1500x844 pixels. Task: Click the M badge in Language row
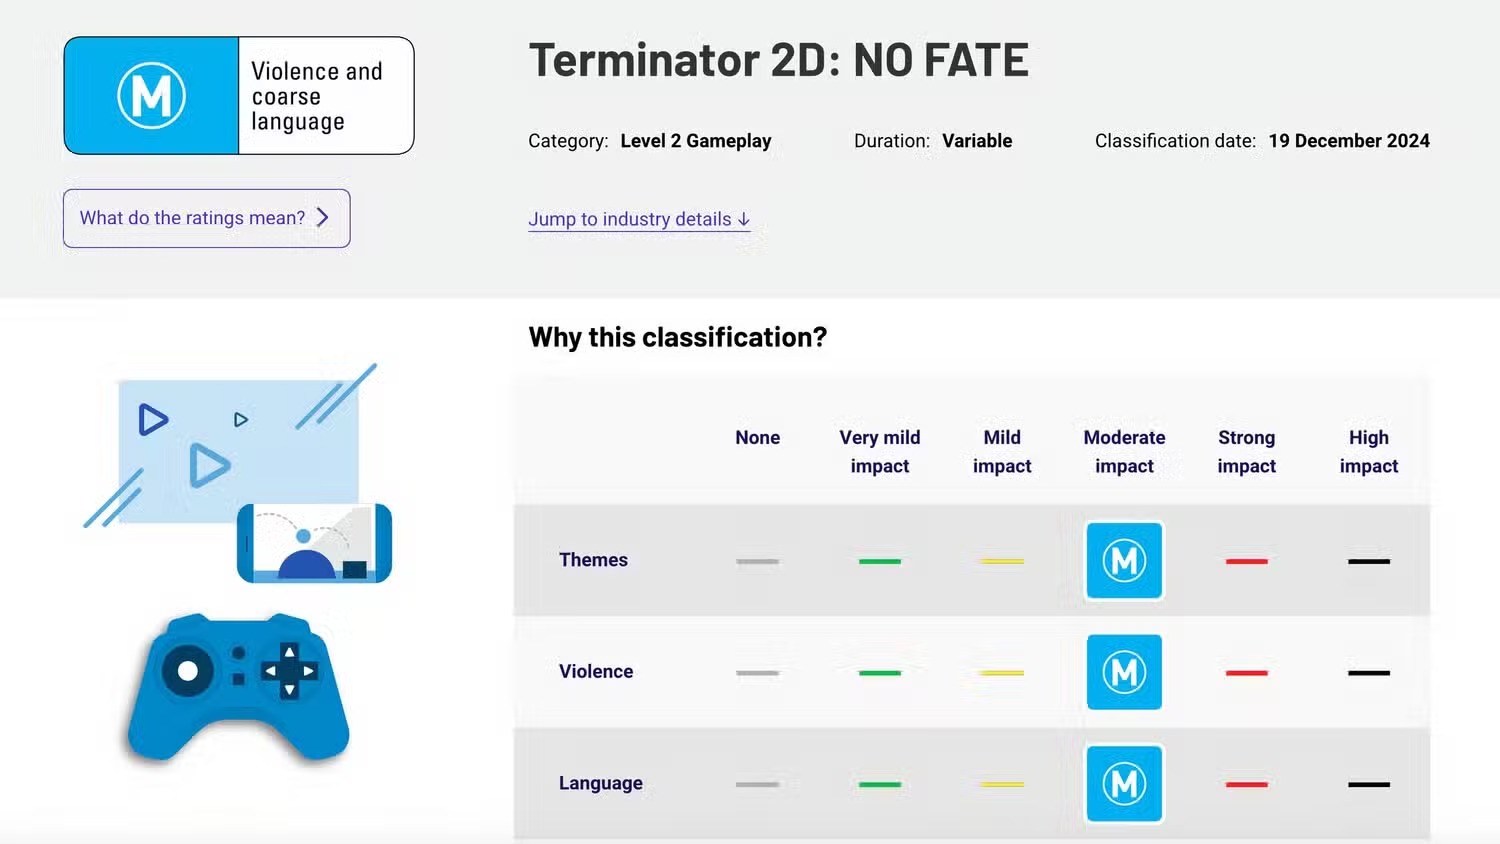click(1124, 784)
